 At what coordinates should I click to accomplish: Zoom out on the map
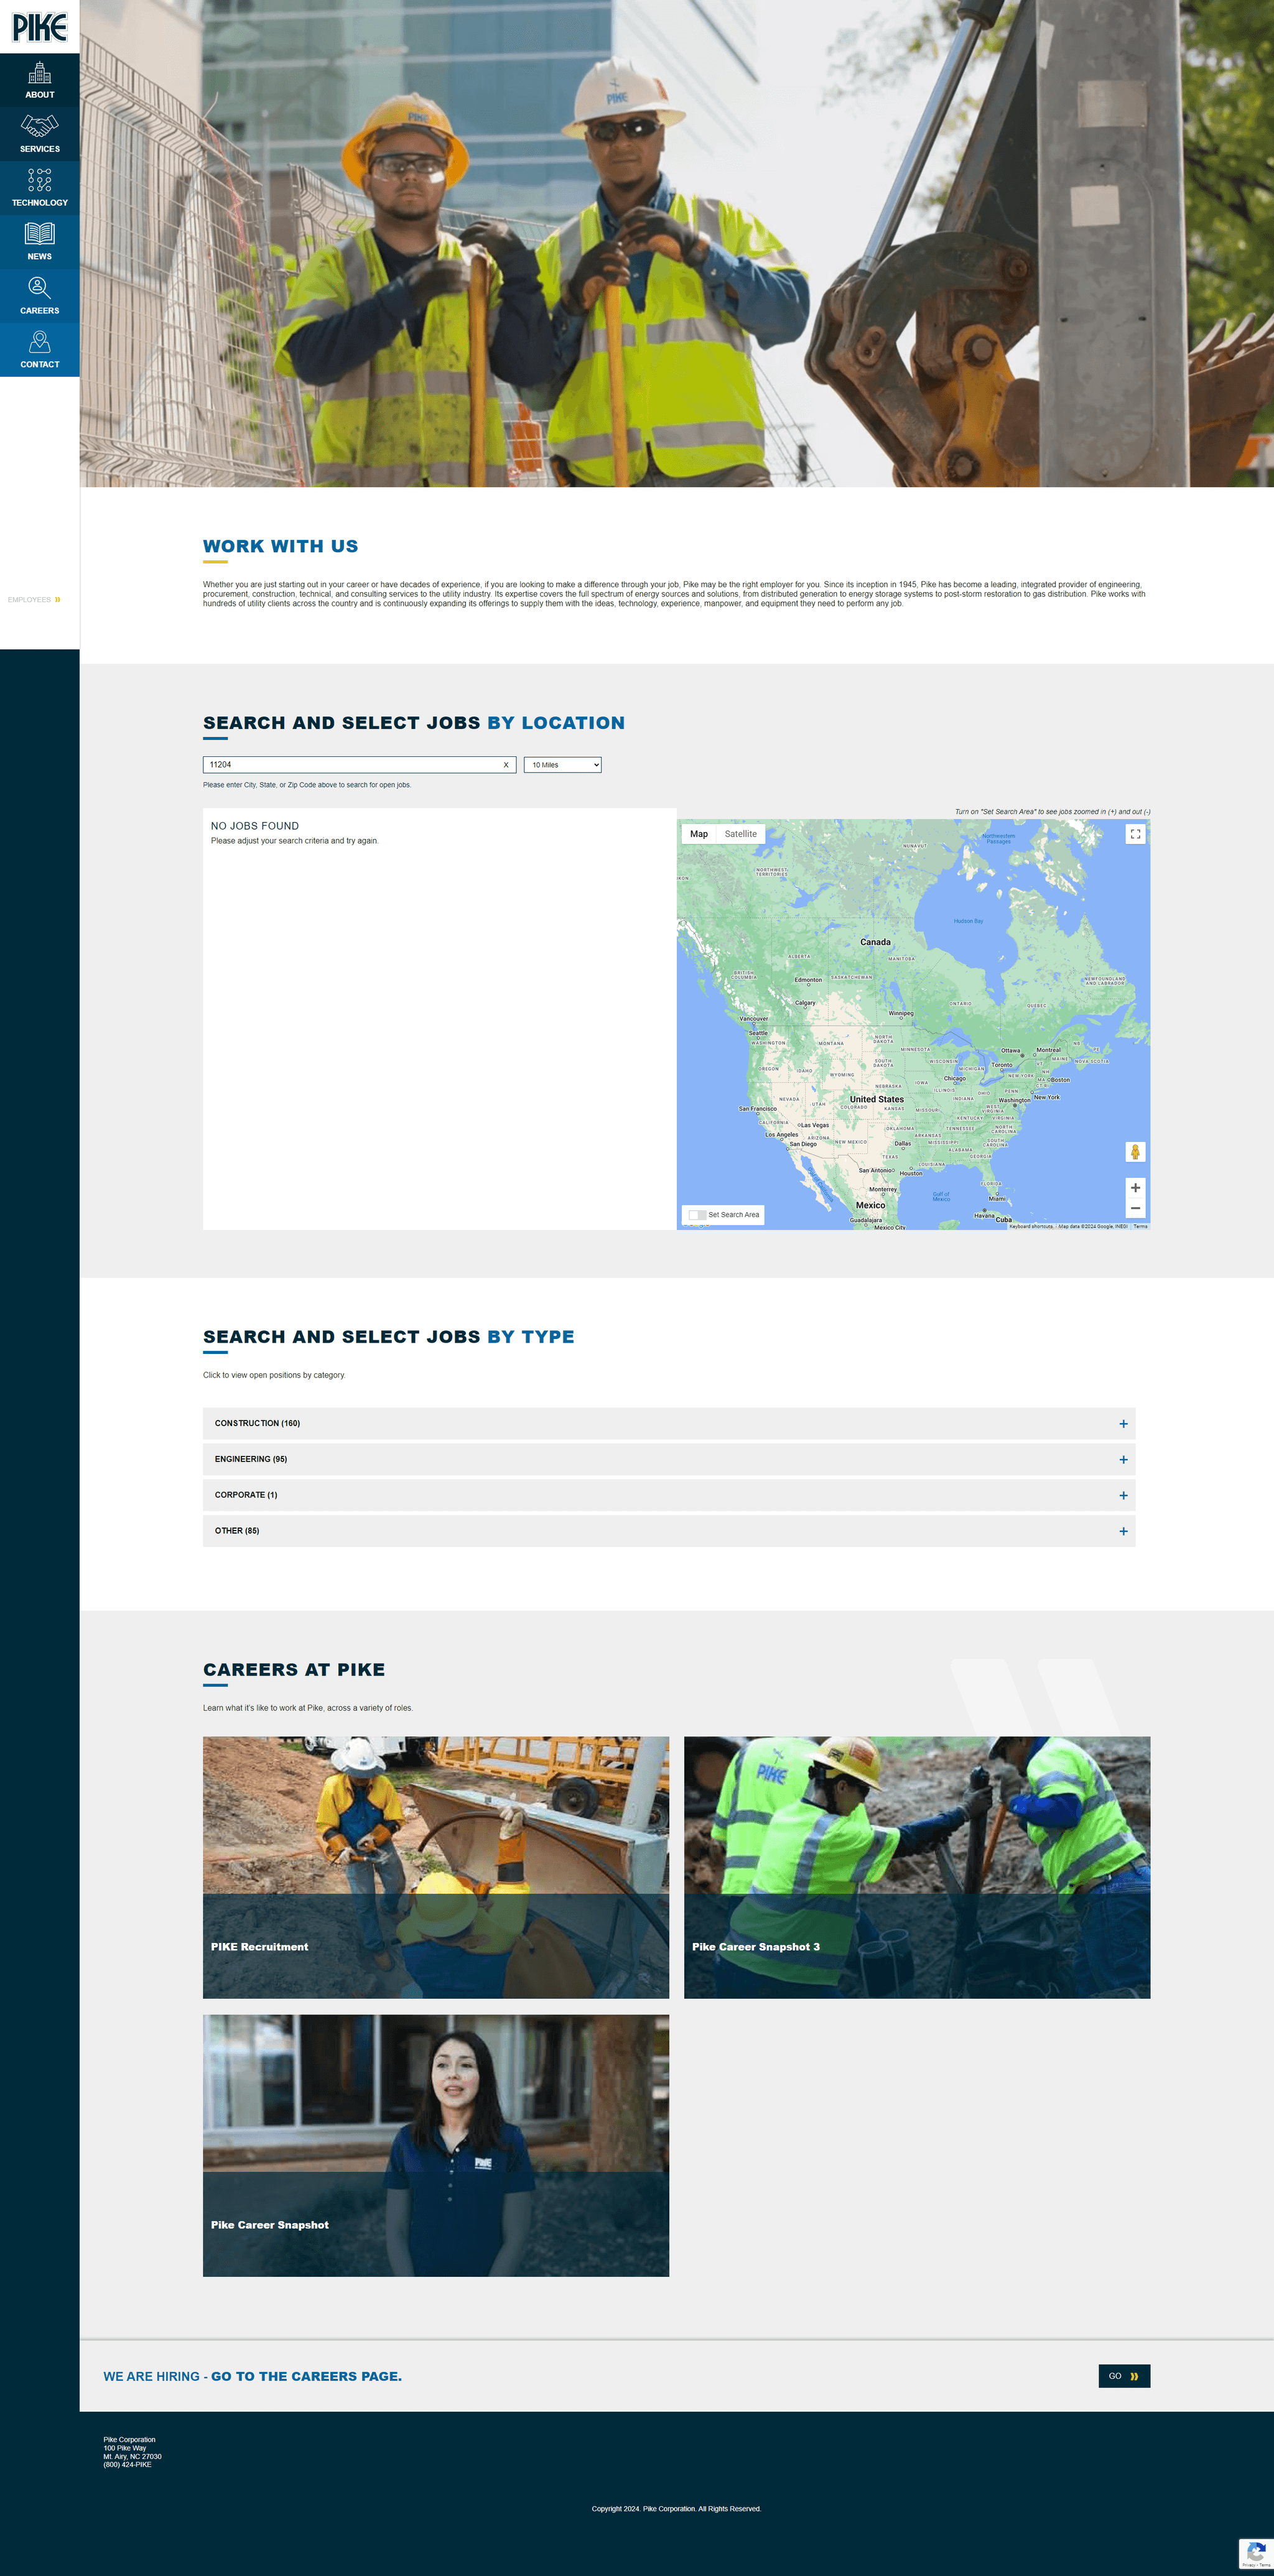point(1135,1209)
